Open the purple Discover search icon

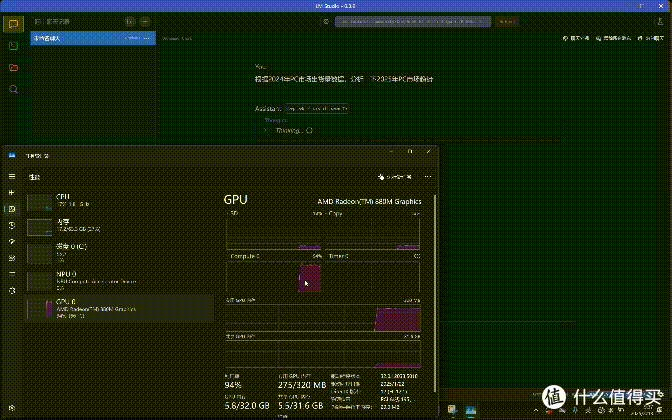(x=13, y=89)
